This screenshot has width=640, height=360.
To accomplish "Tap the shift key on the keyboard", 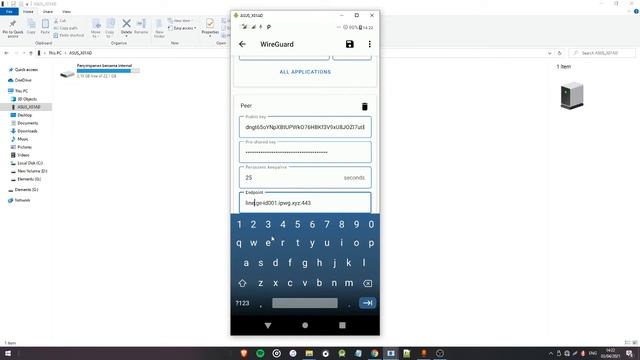I will (x=242, y=283).
